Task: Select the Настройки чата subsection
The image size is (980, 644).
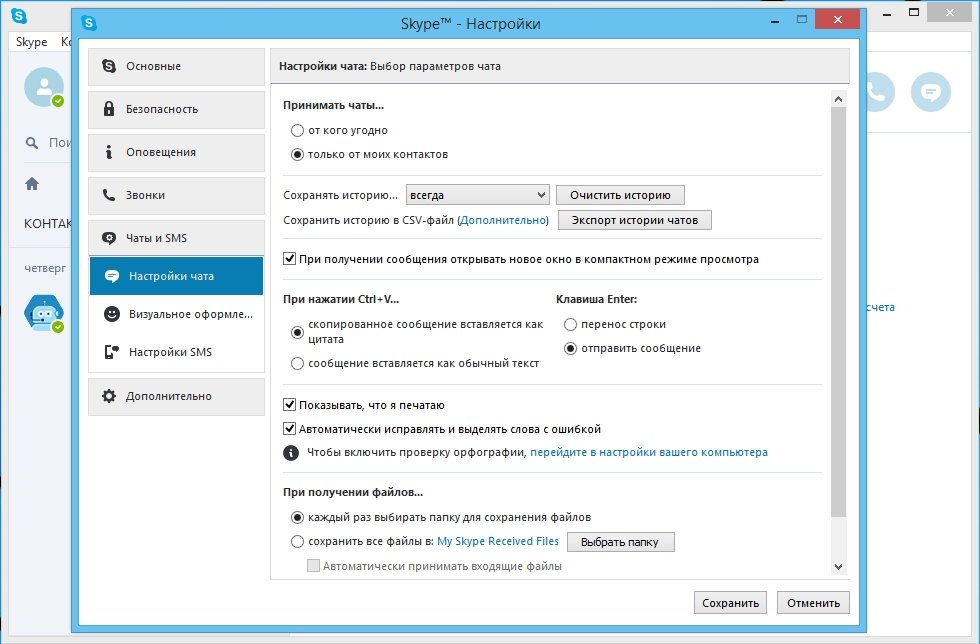Action: [x=176, y=276]
